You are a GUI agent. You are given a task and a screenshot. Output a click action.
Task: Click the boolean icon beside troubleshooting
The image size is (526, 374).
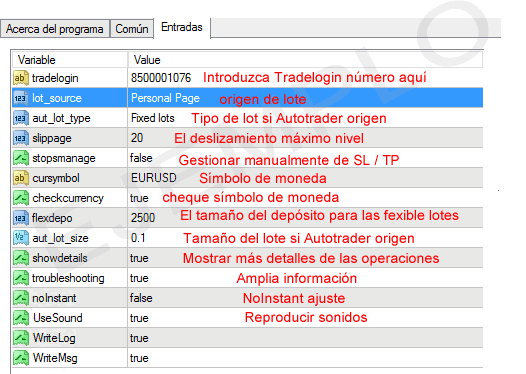pyautogui.click(x=21, y=278)
